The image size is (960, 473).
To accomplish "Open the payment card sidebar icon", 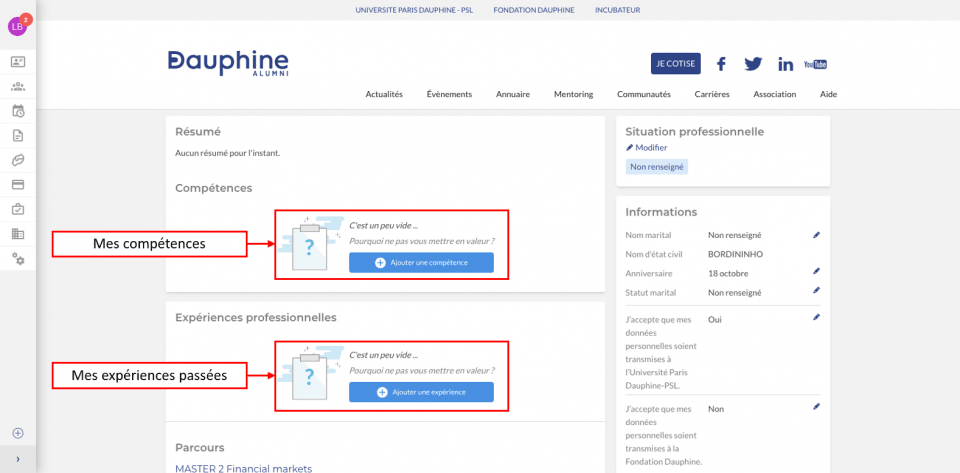I will pos(18,184).
